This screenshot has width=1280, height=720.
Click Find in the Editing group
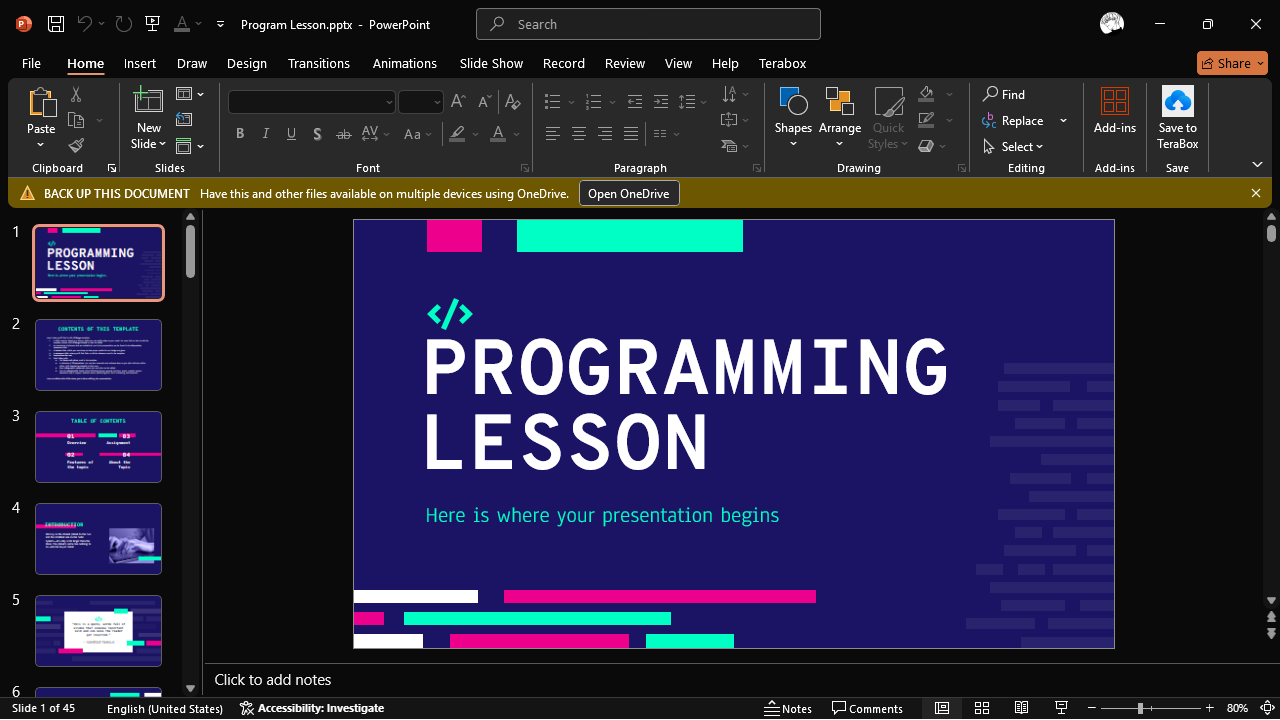click(1004, 94)
